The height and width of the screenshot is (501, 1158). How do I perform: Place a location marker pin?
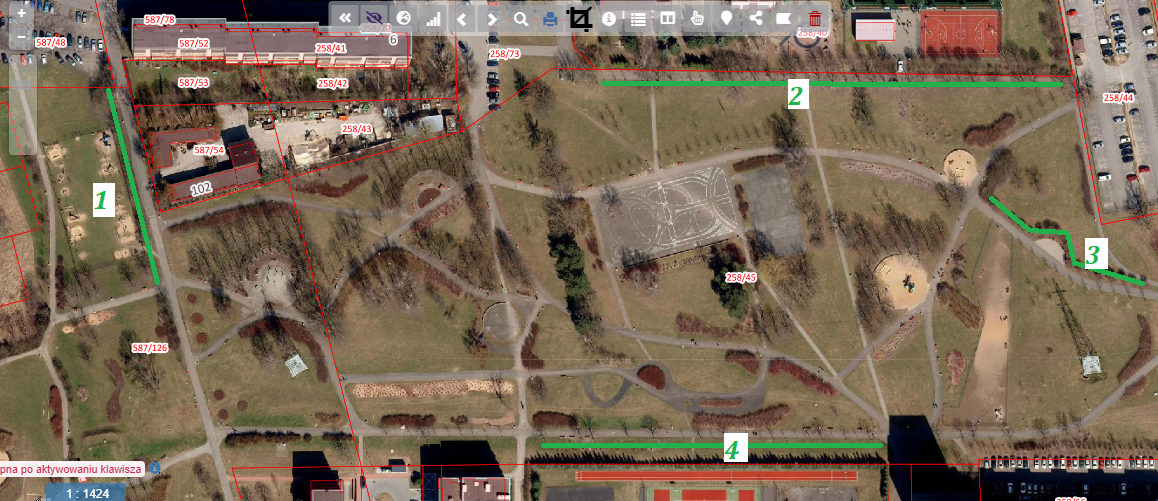pyautogui.click(x=727, y=18)
